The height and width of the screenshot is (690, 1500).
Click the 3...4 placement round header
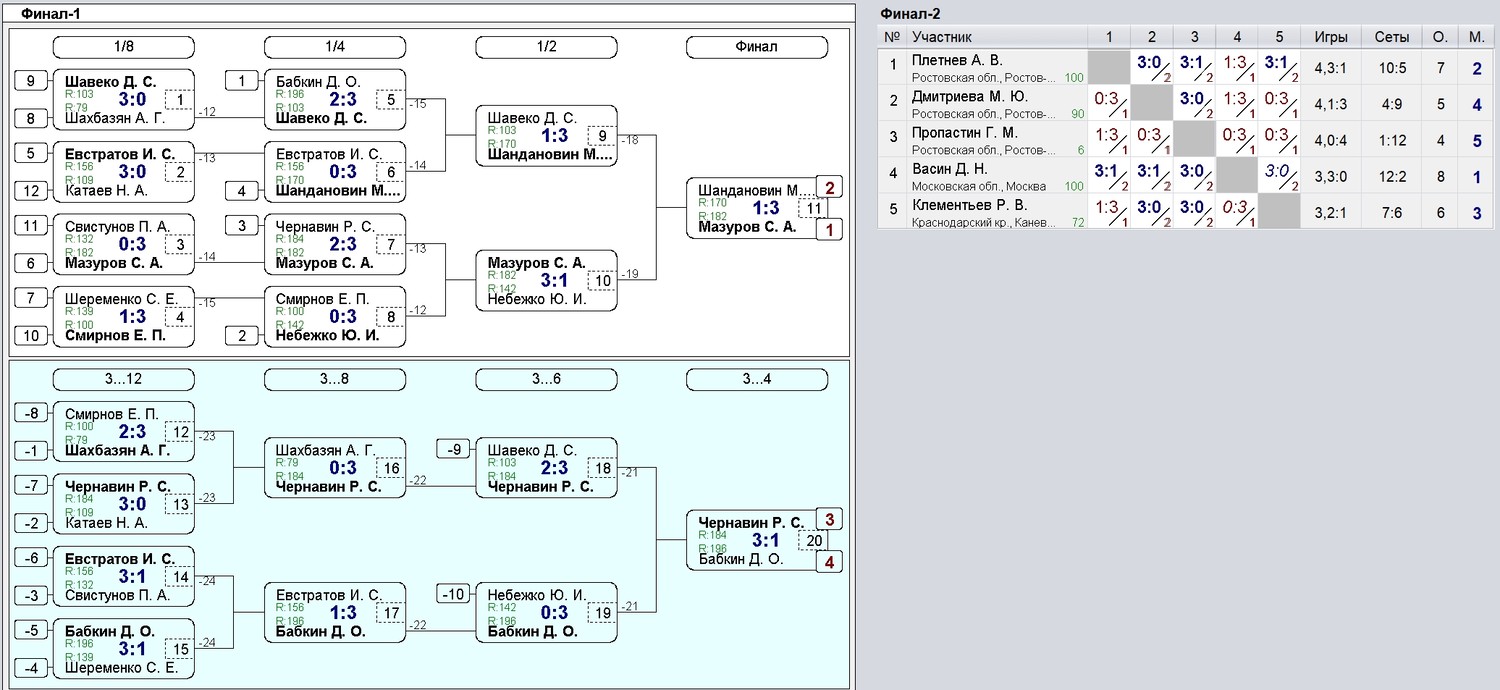click(757, 379)
